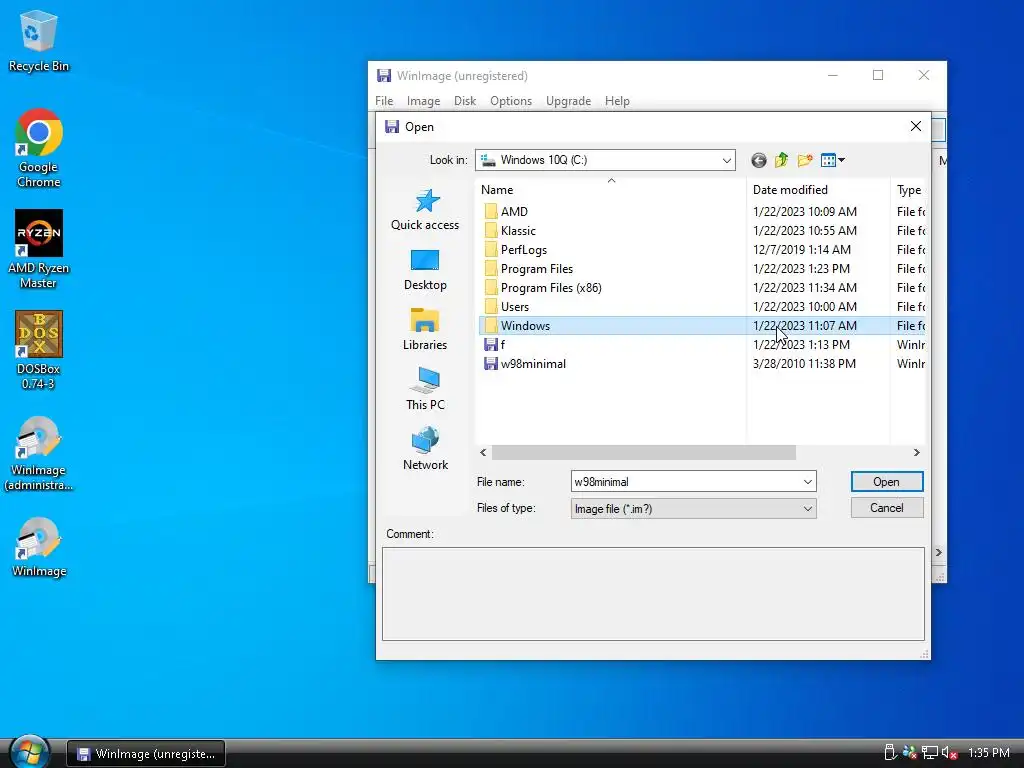The width and height of the screenshot is (1024, 768).
Task: Click the Back arrow icon in Open dialog
Action: tap(758, 160)
